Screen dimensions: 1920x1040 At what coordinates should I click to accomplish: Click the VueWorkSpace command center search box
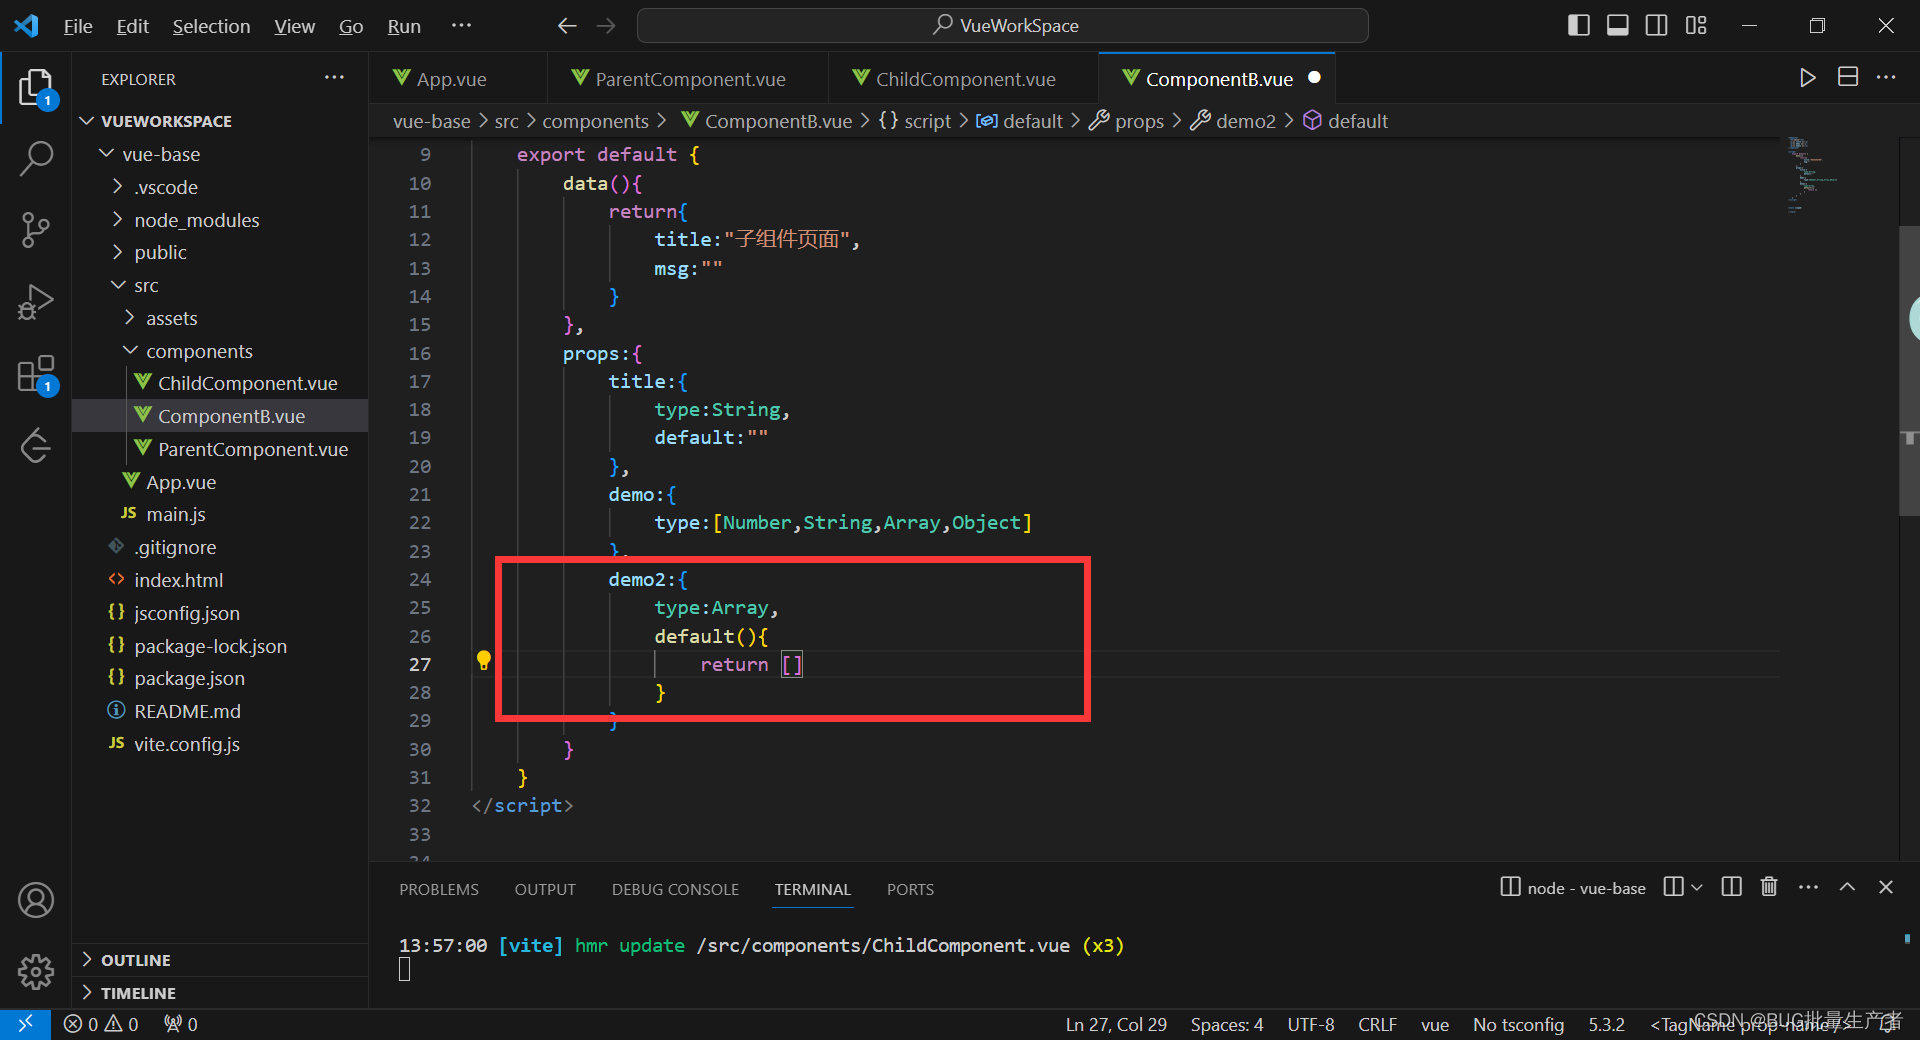point(1003,26)
